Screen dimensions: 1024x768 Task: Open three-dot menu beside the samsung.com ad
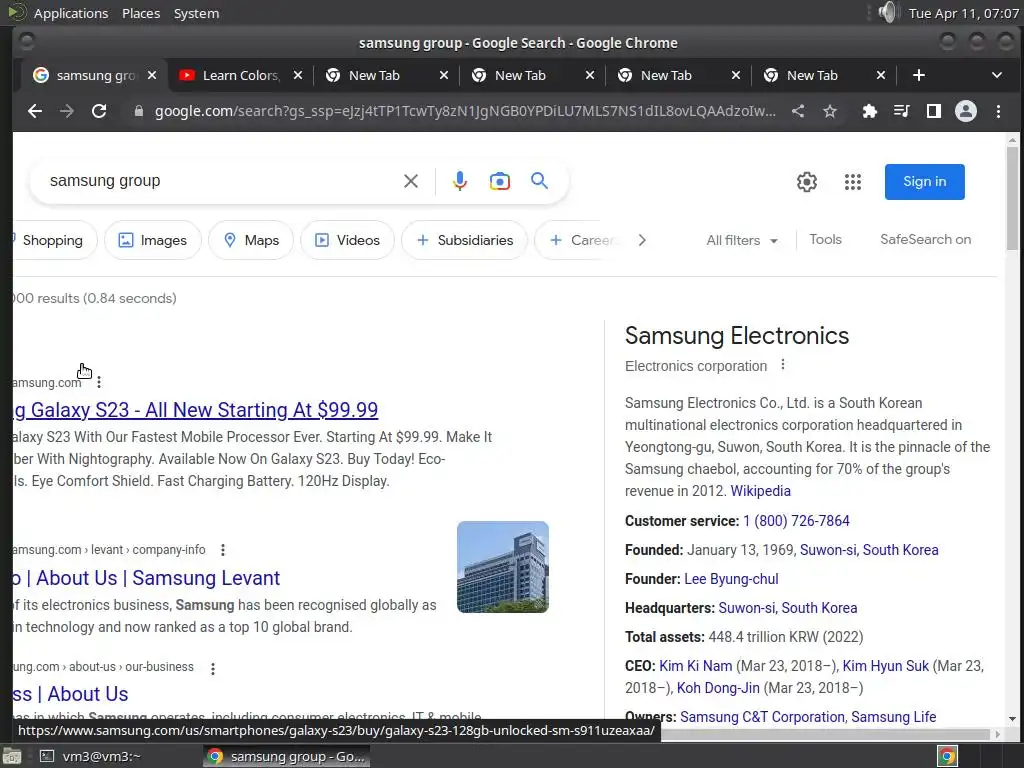coord(99,382)
